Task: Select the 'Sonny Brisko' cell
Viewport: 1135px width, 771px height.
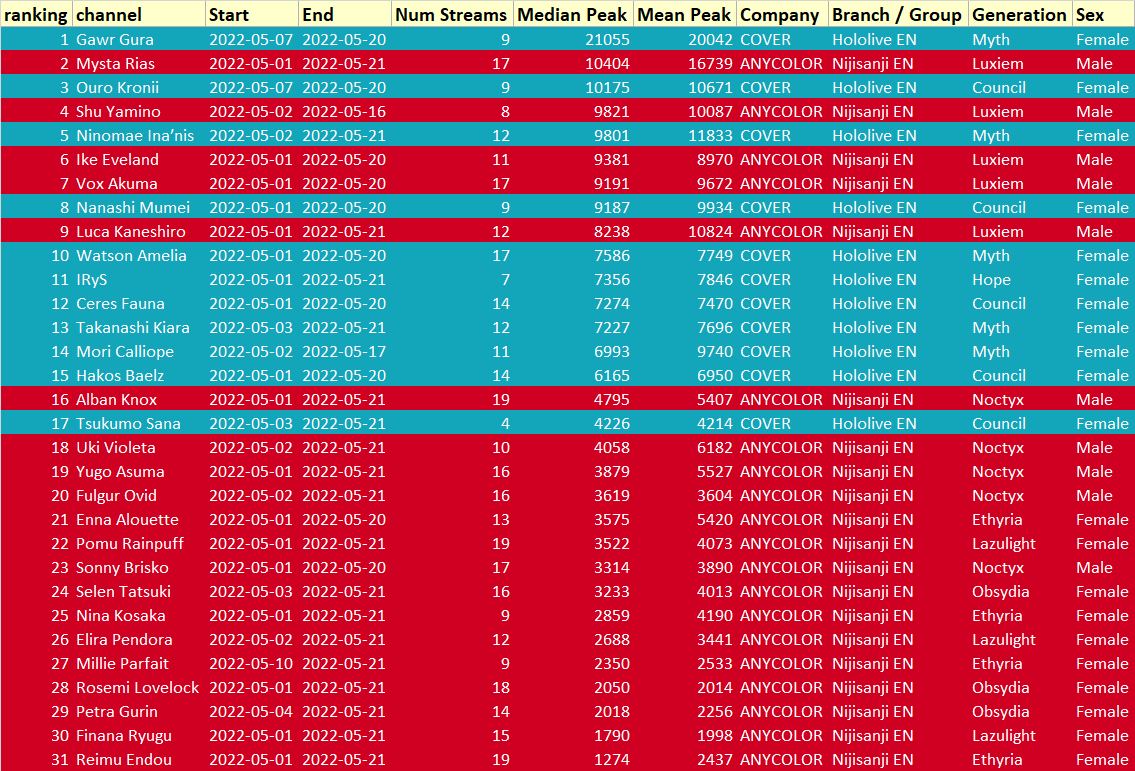Action: tap(138, 568)
